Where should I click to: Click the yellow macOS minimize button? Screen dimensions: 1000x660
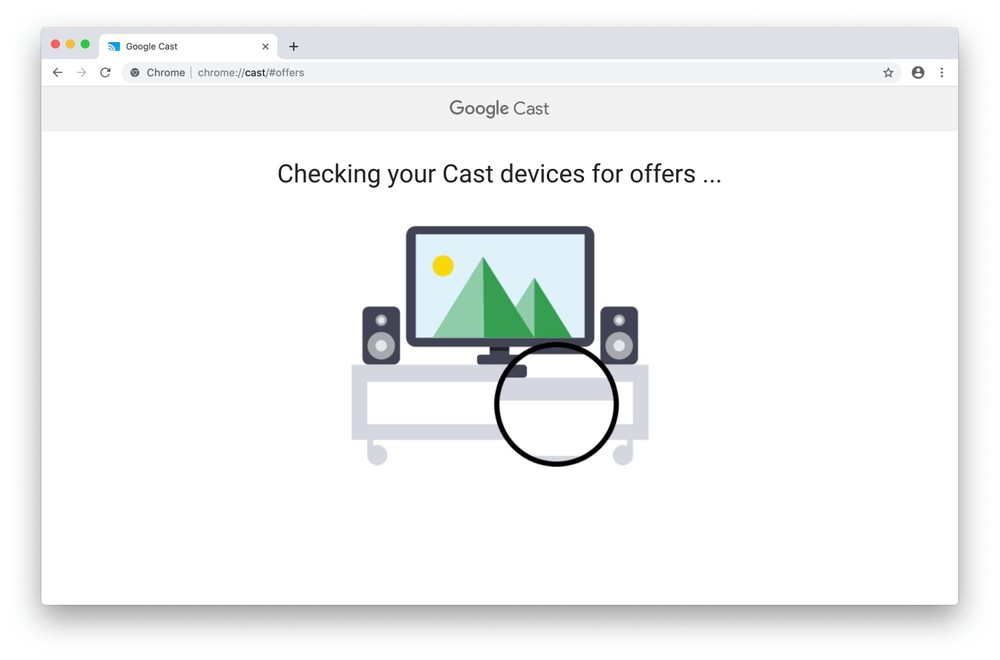[x=70, y=44]
